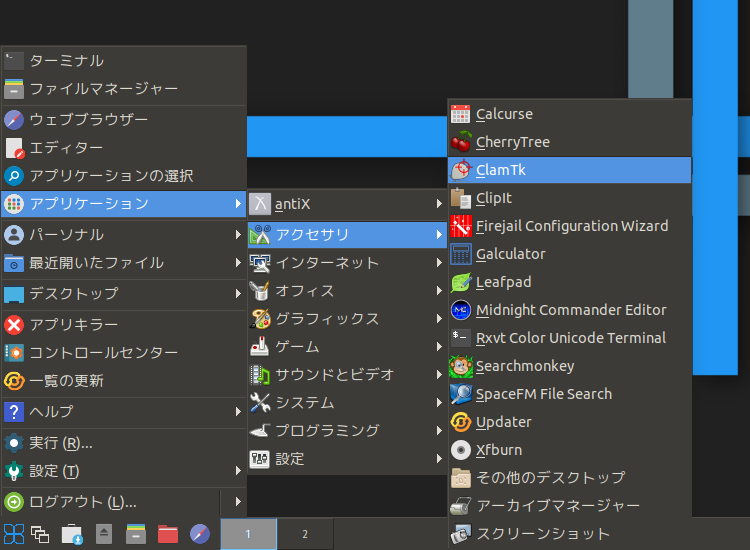This screenshot has width=750, height=550.
Task: Open 一覧の更新 entry
Action: [x=124, y=381]
